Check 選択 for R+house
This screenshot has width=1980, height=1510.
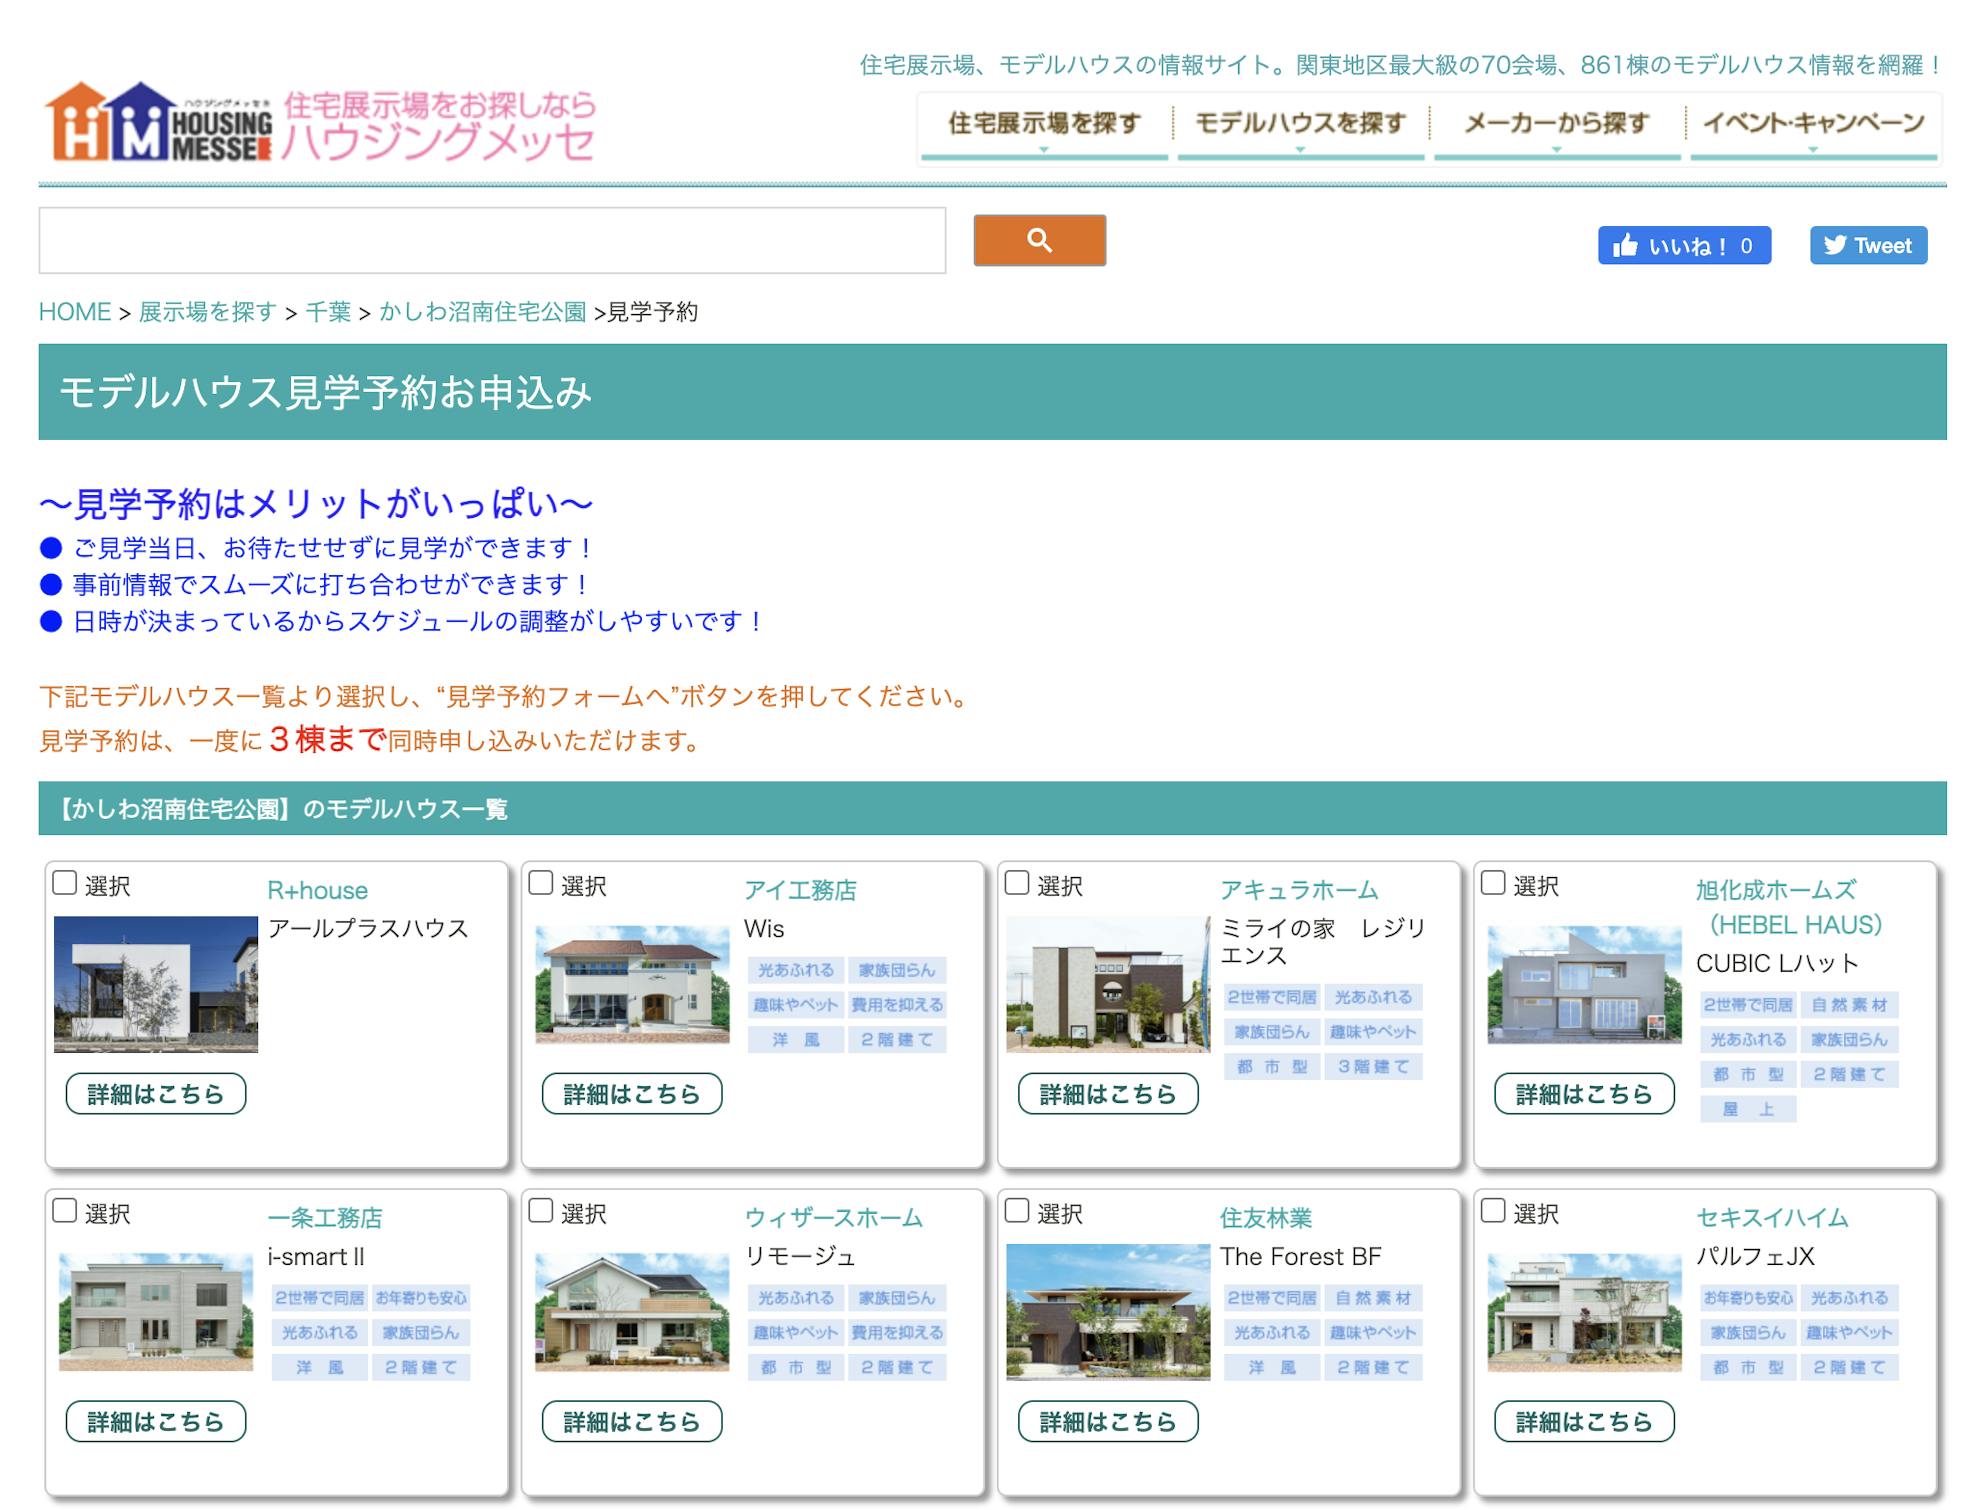pos(65,883)
